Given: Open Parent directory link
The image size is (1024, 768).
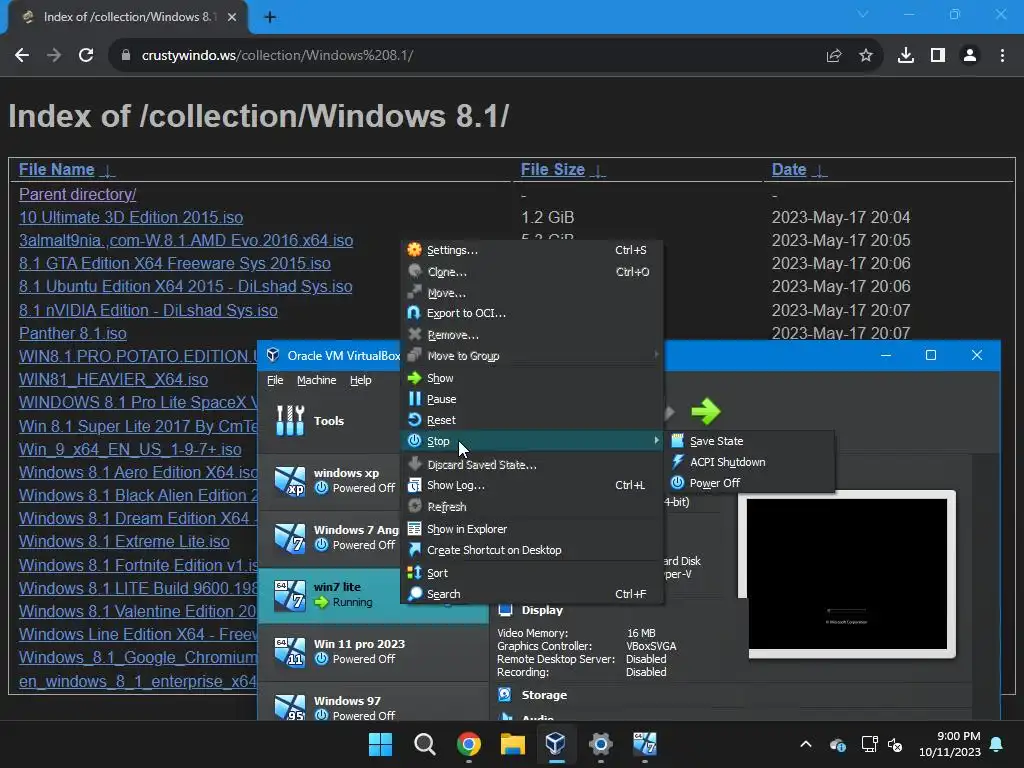Looking at the screenshot, I should 78,195.
